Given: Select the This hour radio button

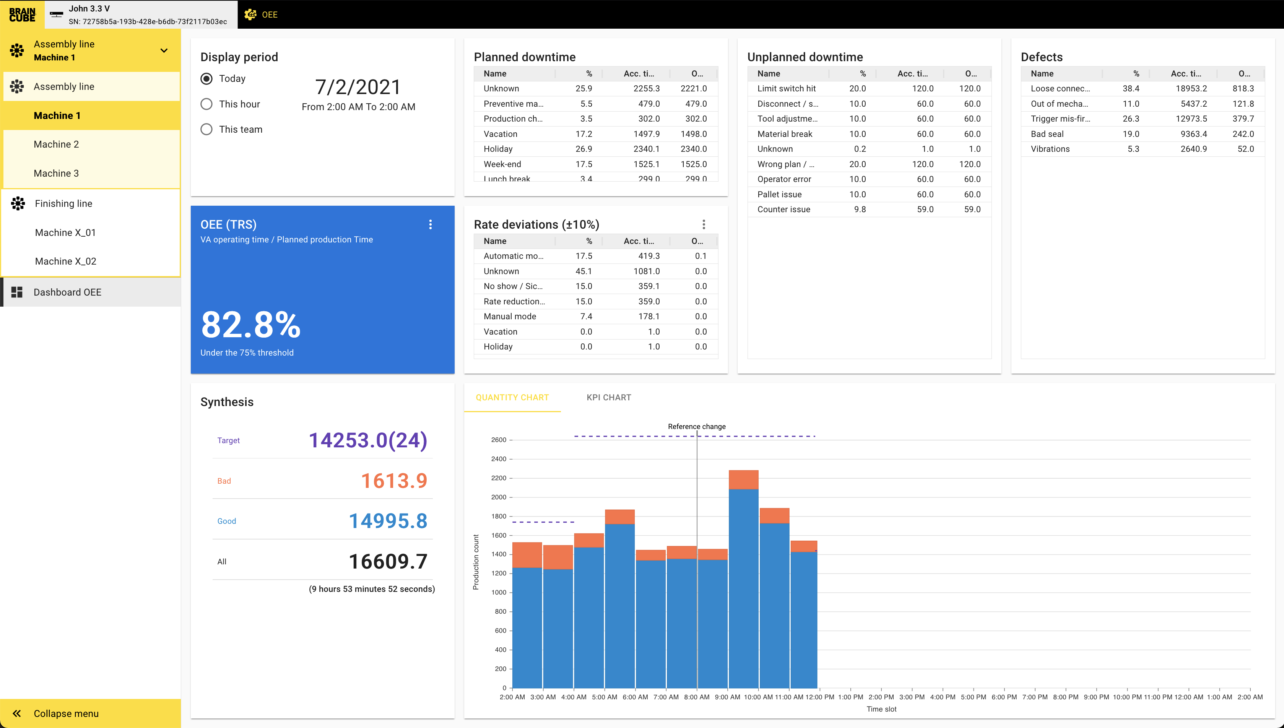Looking at the screenshot, I should 207,104.
